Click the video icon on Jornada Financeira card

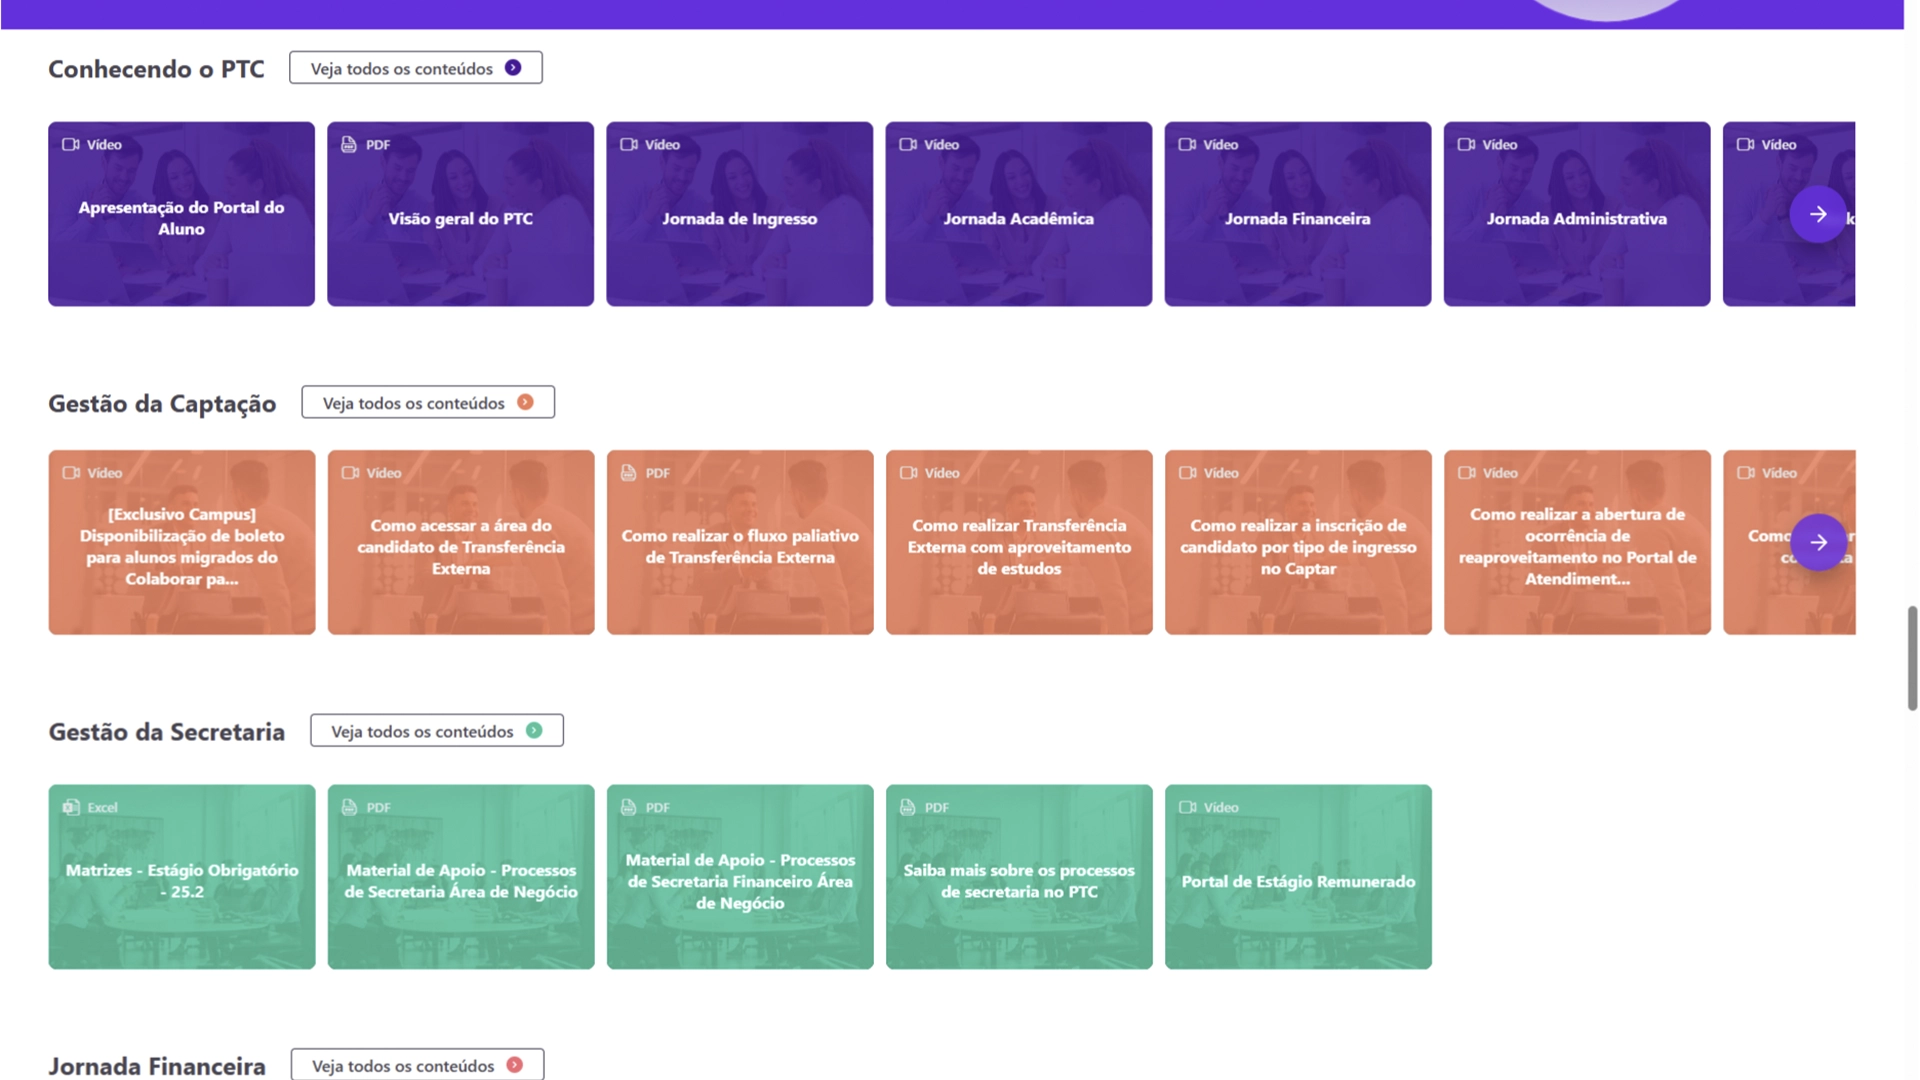point(1187,145)
